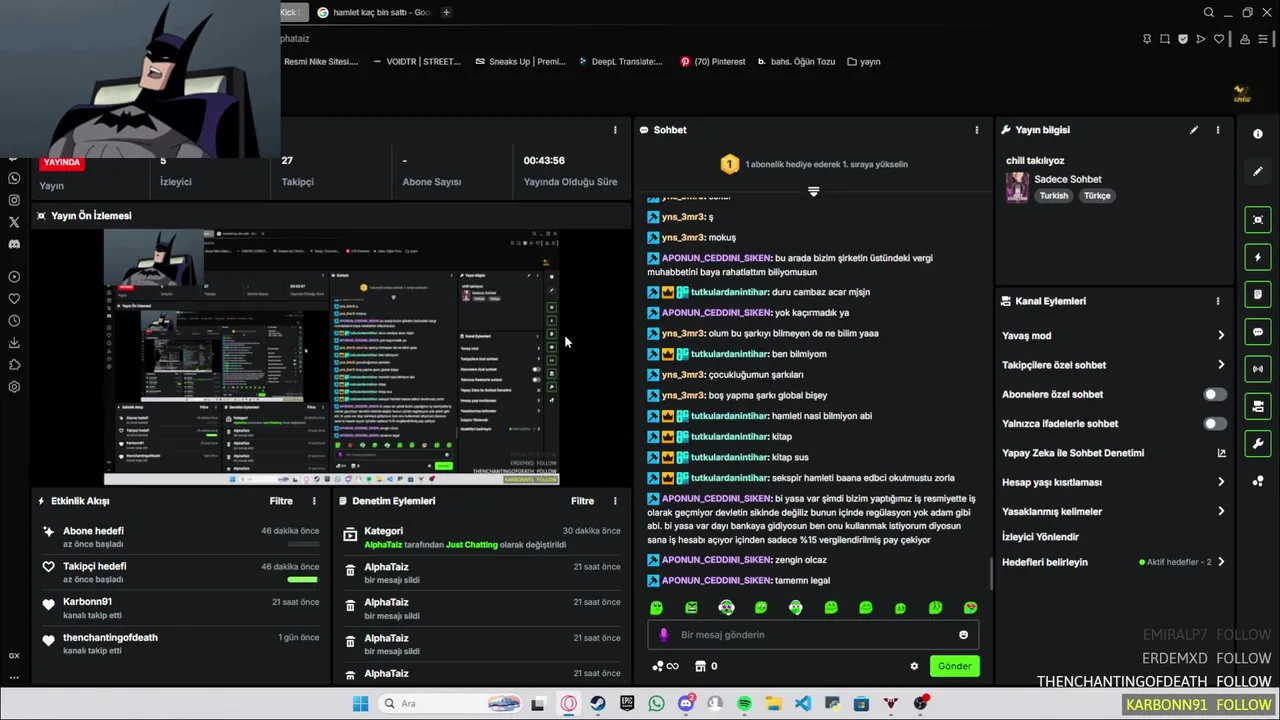Click the channel points infinity icon below chat
Screen dimensions: 1280x720
665,666
